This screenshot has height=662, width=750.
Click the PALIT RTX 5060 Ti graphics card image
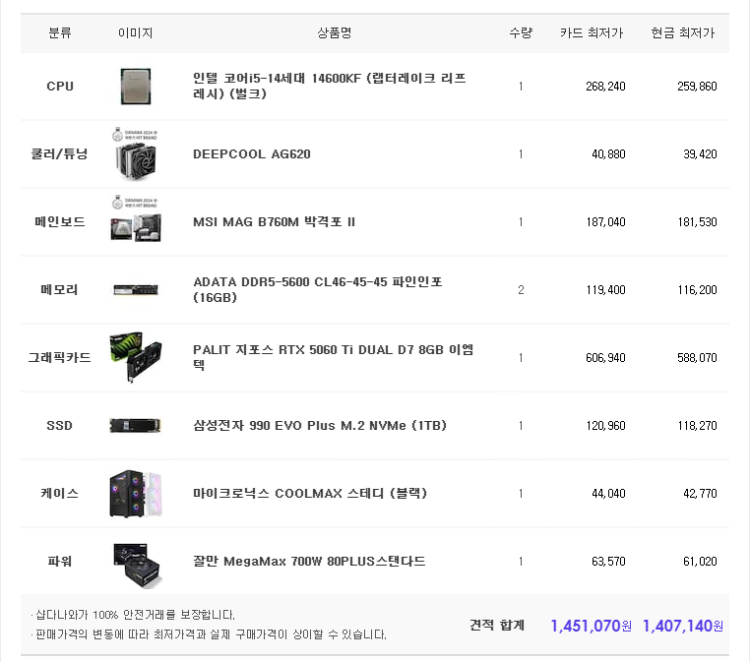click(135, 357)
